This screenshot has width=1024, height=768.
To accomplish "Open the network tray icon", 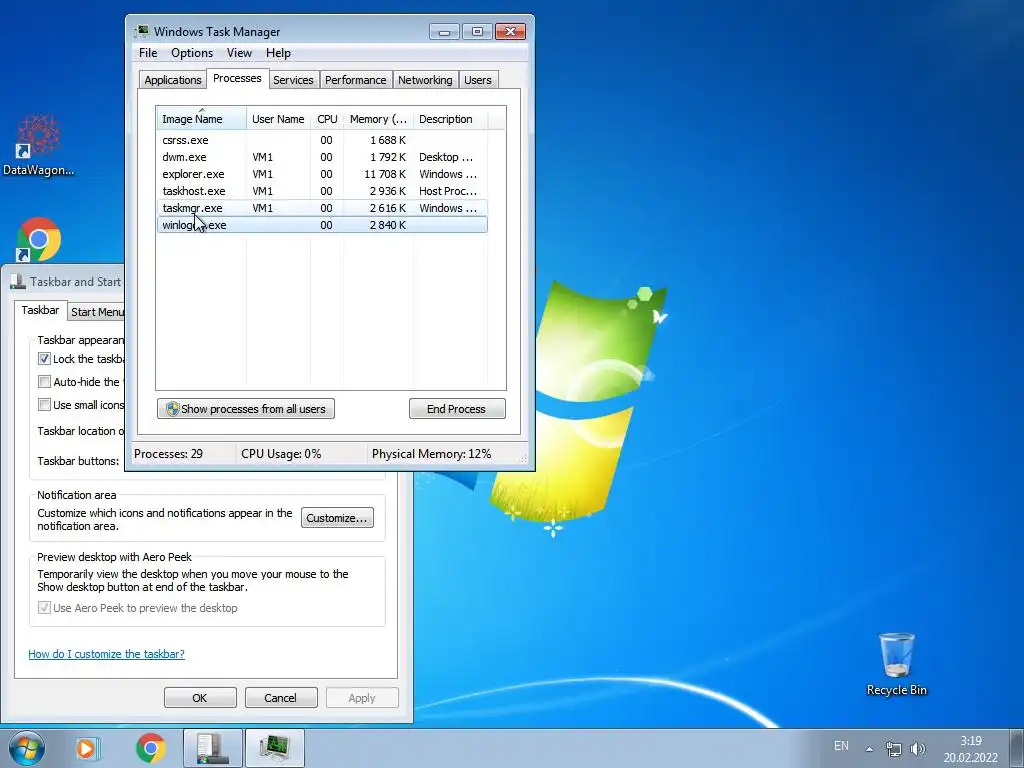I will pos(893,749).
